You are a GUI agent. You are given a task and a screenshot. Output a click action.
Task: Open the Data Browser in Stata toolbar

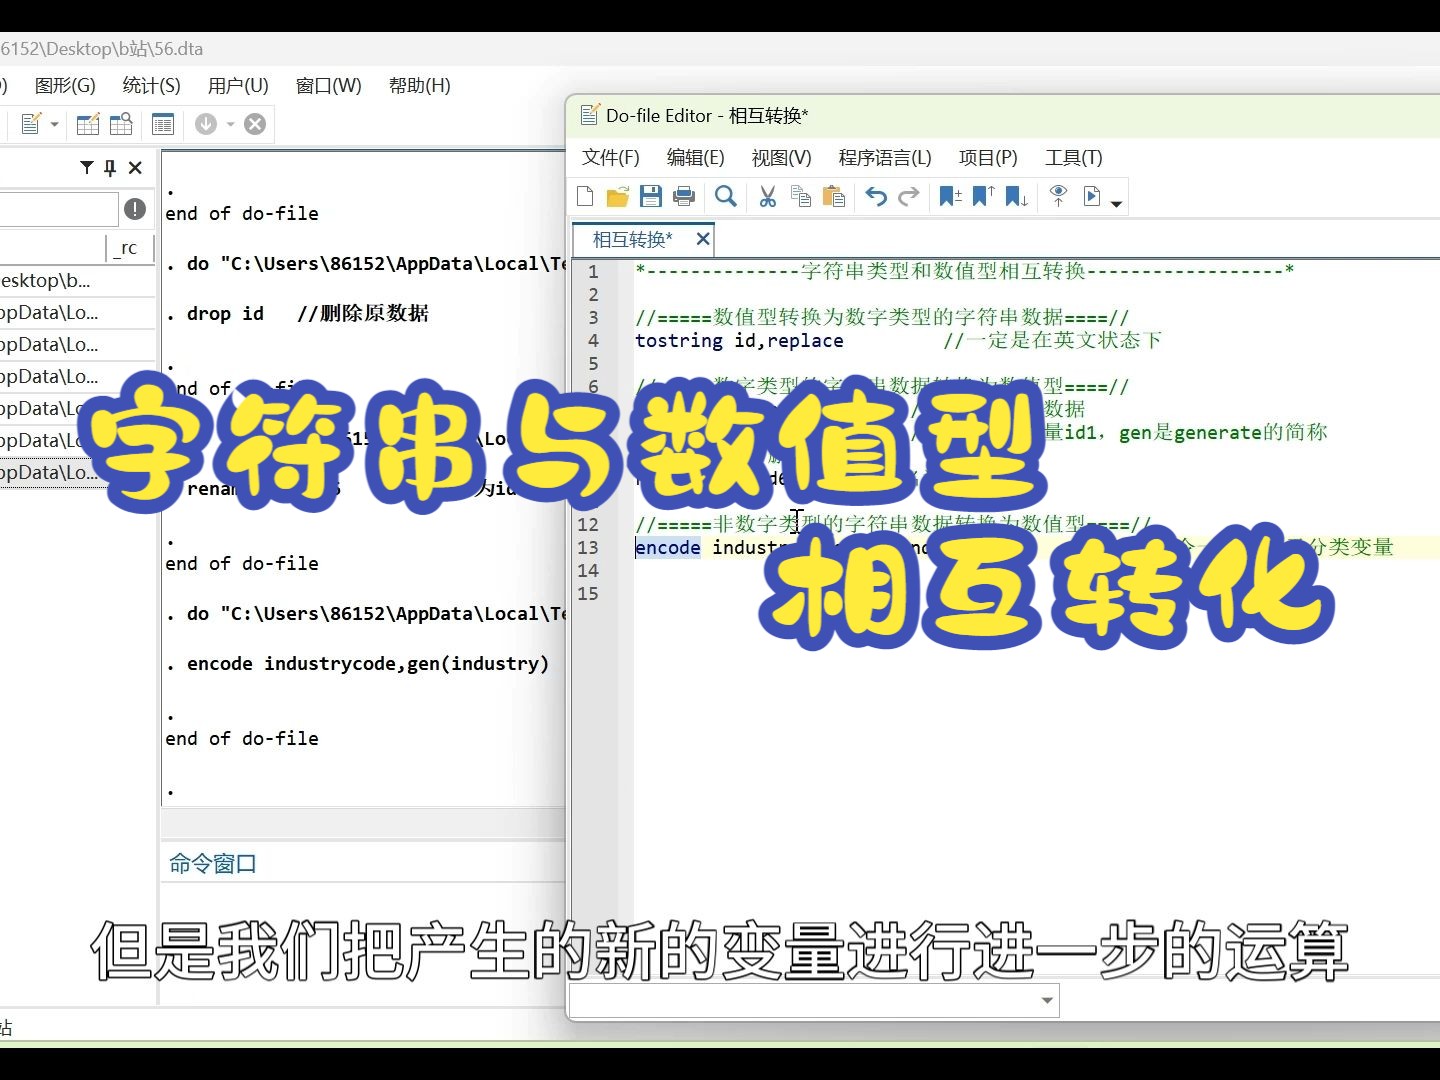coord(121,124)
